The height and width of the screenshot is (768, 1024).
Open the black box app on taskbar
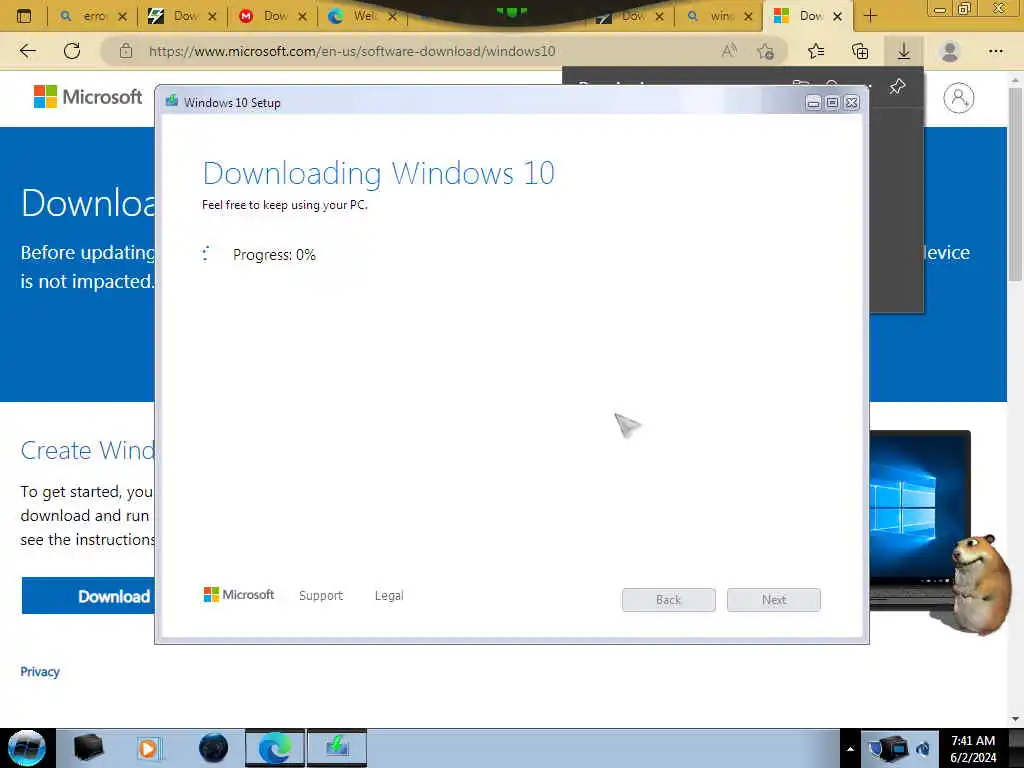point(88,748)
